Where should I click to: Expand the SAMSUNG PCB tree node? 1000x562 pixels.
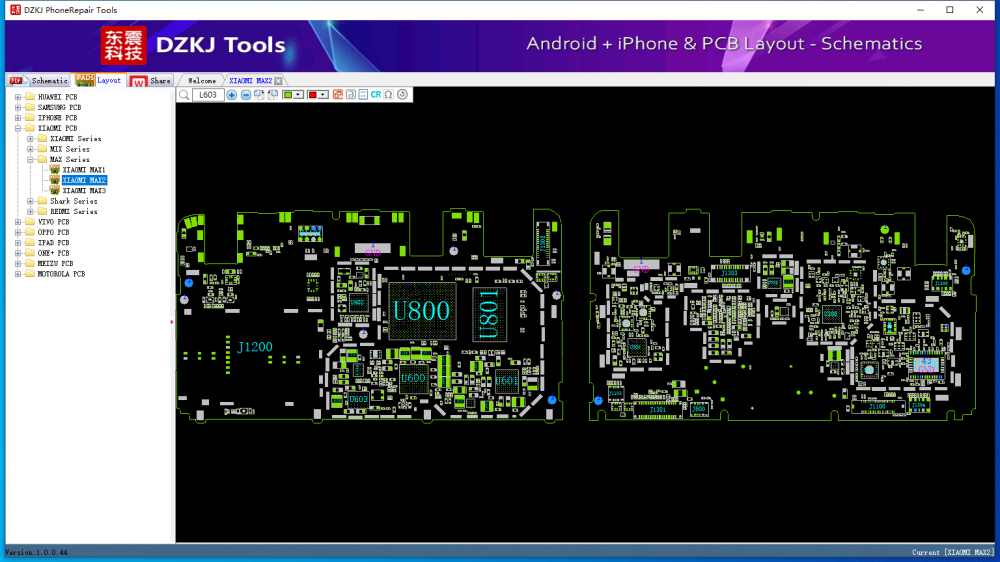tap(18, 107)
